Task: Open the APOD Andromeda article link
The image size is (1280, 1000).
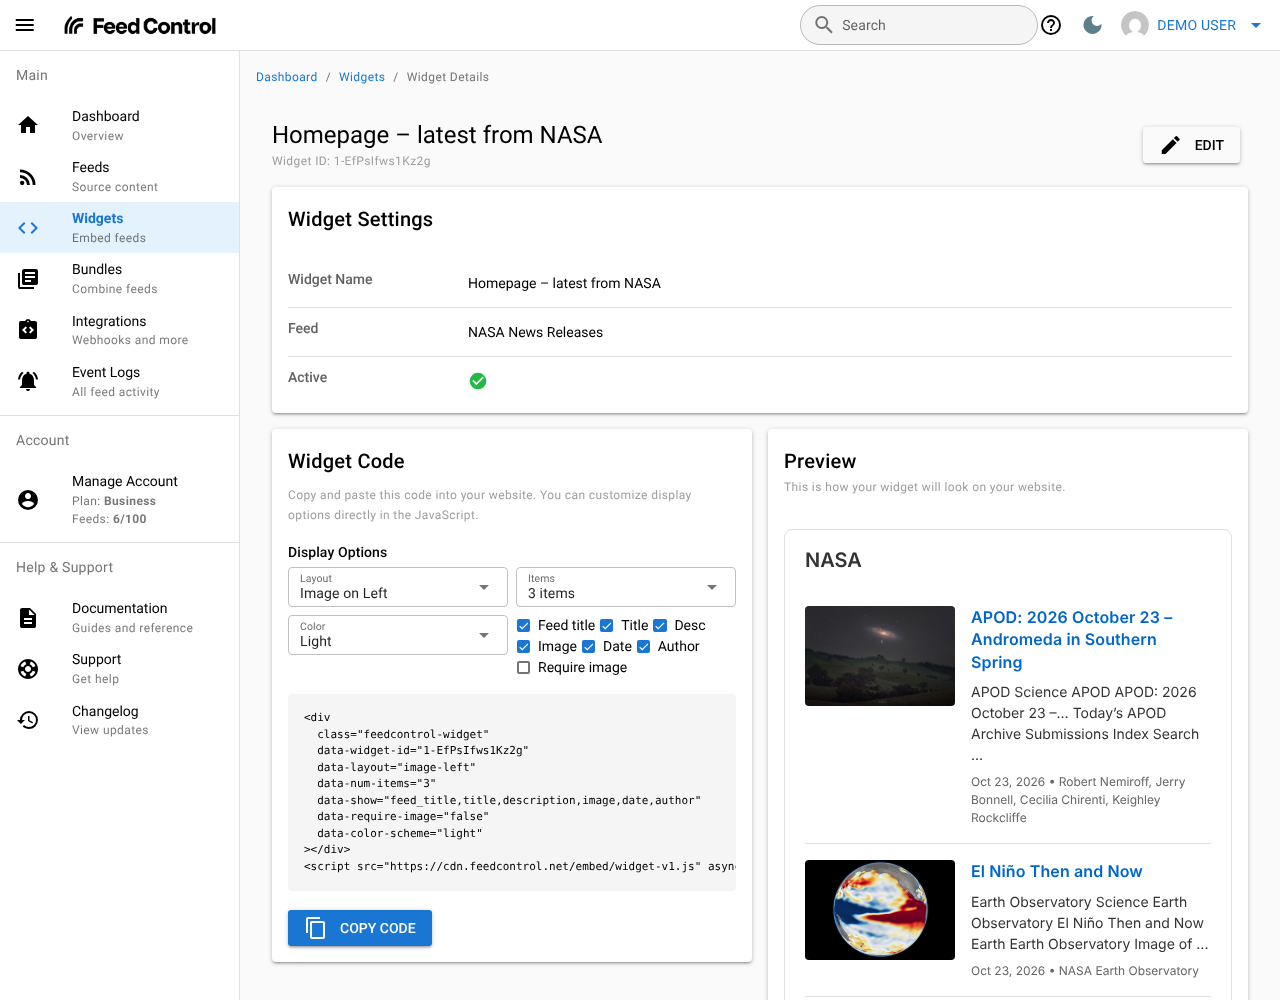Action: click(x=1071, y=640)
